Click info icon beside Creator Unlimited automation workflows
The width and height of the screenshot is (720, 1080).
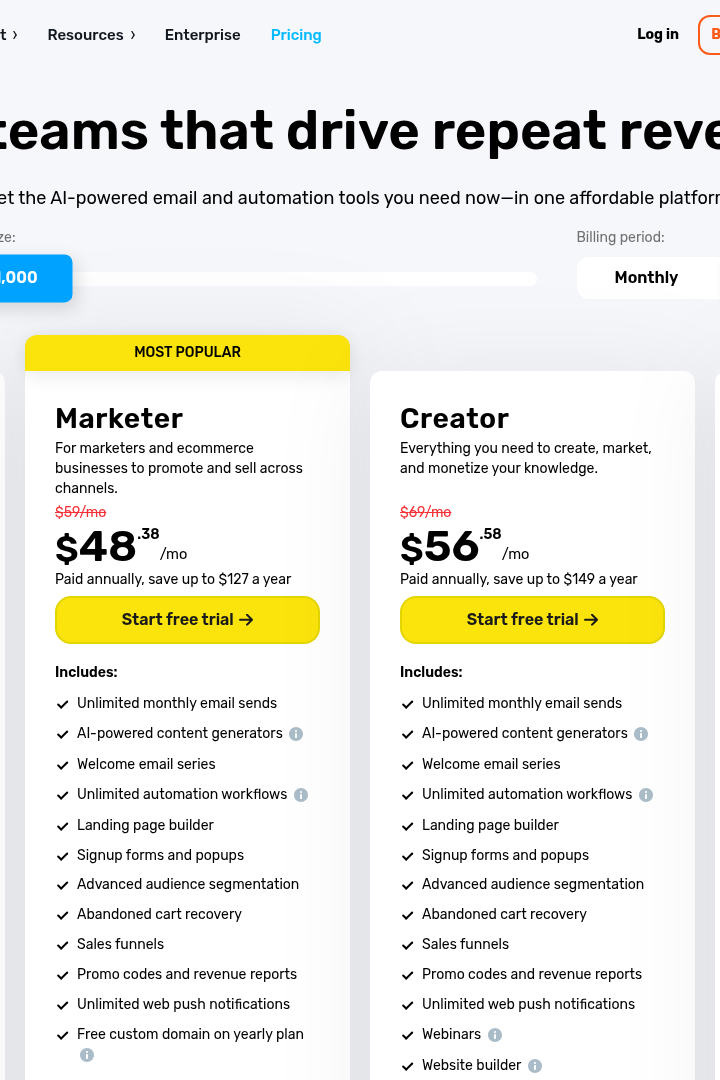click(x=646, y=795)
